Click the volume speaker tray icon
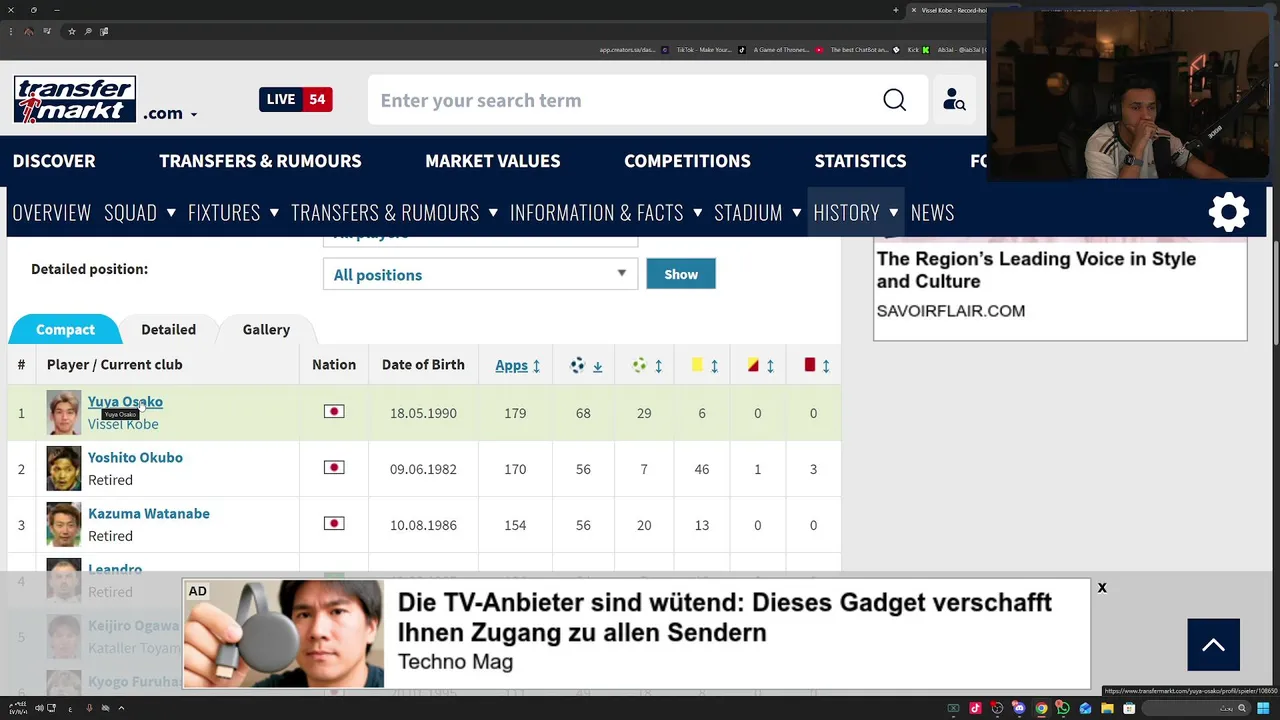This screenshot has width=1280, height=720. point(39,708)
